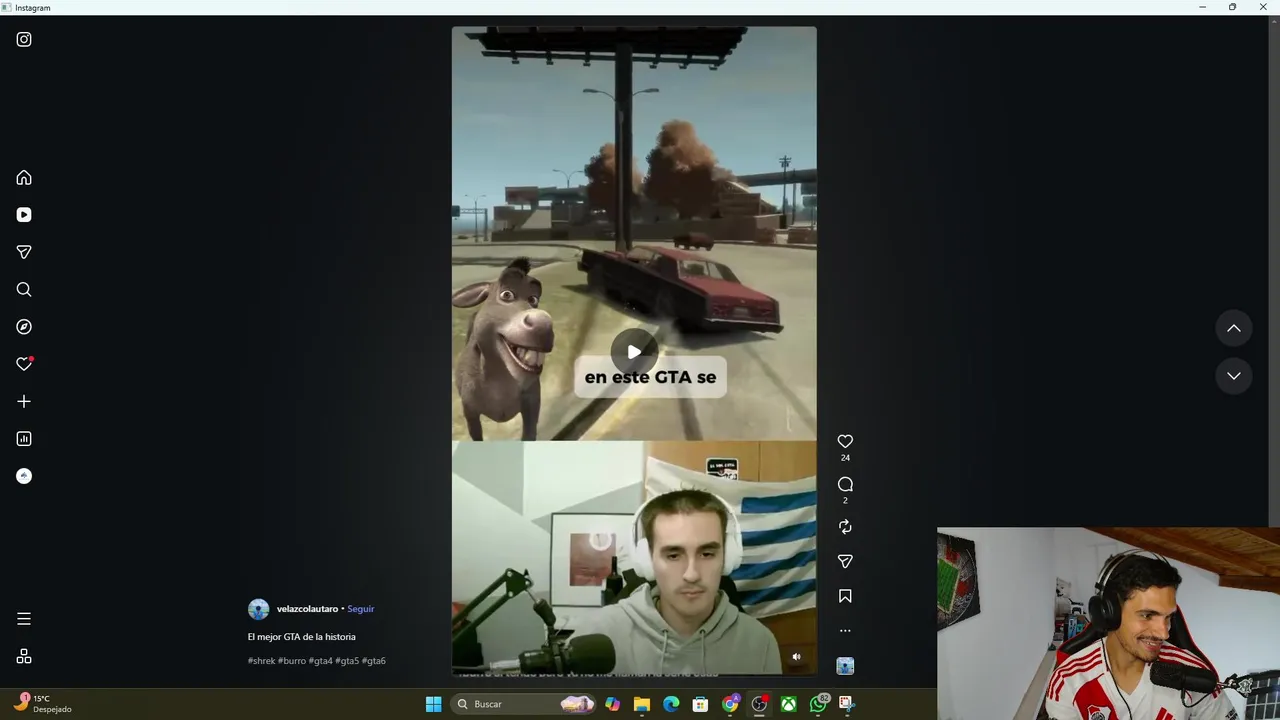Open File Explorer from the taskbar
Screen dimensions: 1280x720
pyautogui.click(x=642, y=704)
